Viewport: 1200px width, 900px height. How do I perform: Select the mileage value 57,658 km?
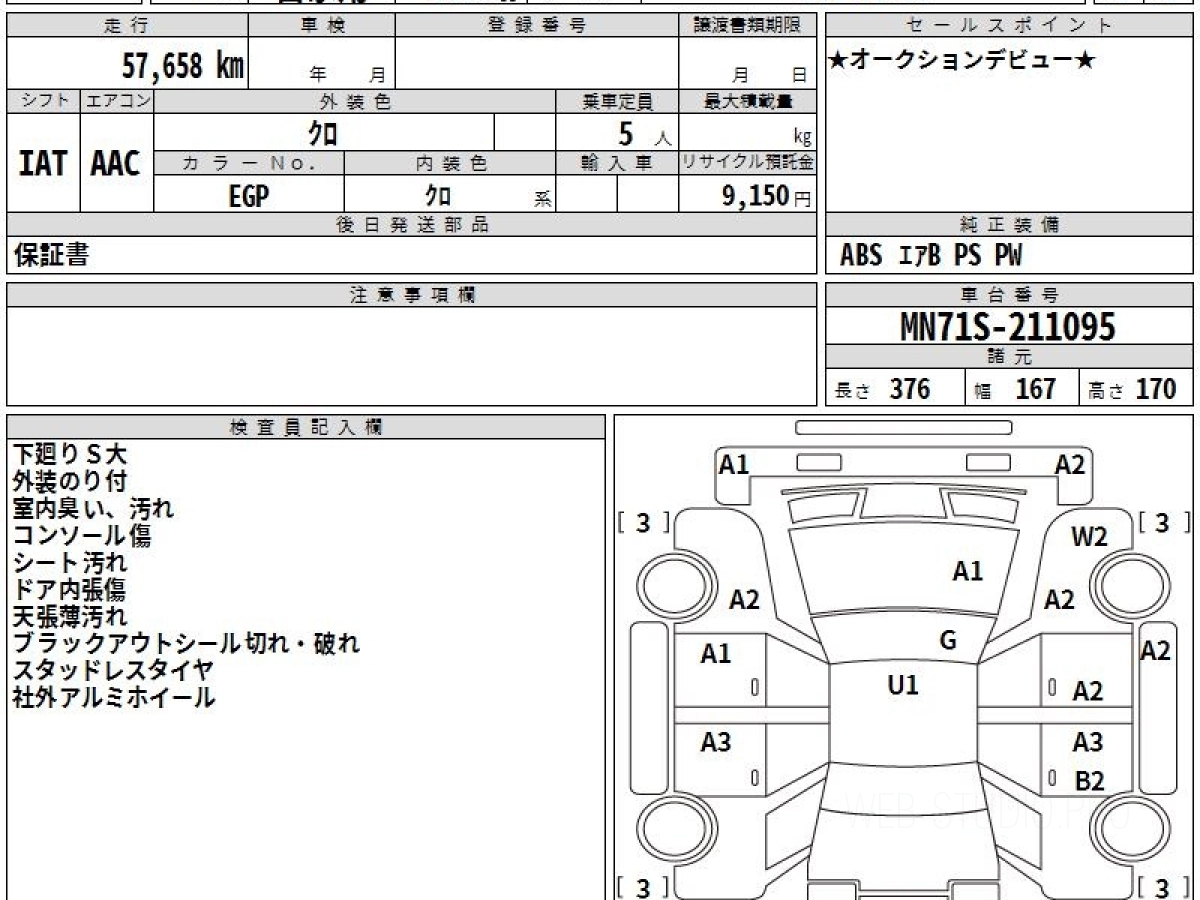pos(183,66)
